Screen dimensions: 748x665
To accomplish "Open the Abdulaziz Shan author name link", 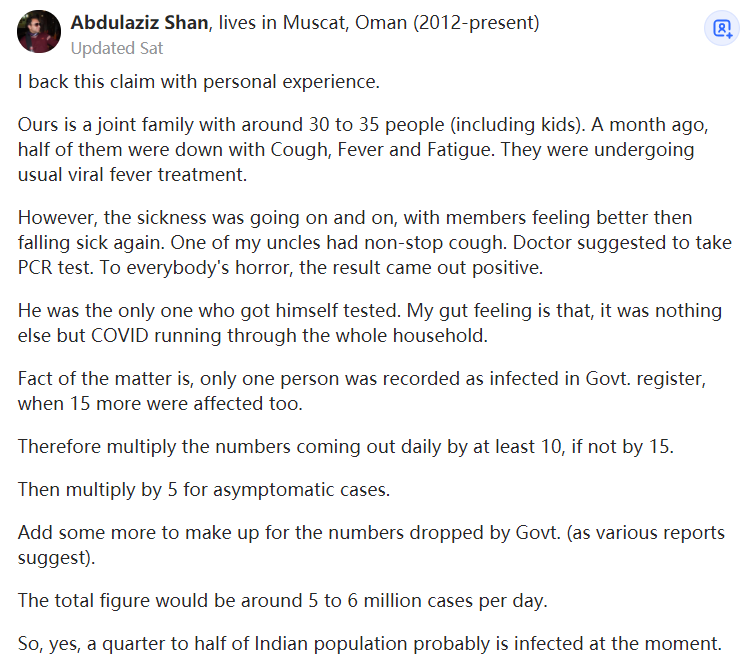I will click(139, 22).
